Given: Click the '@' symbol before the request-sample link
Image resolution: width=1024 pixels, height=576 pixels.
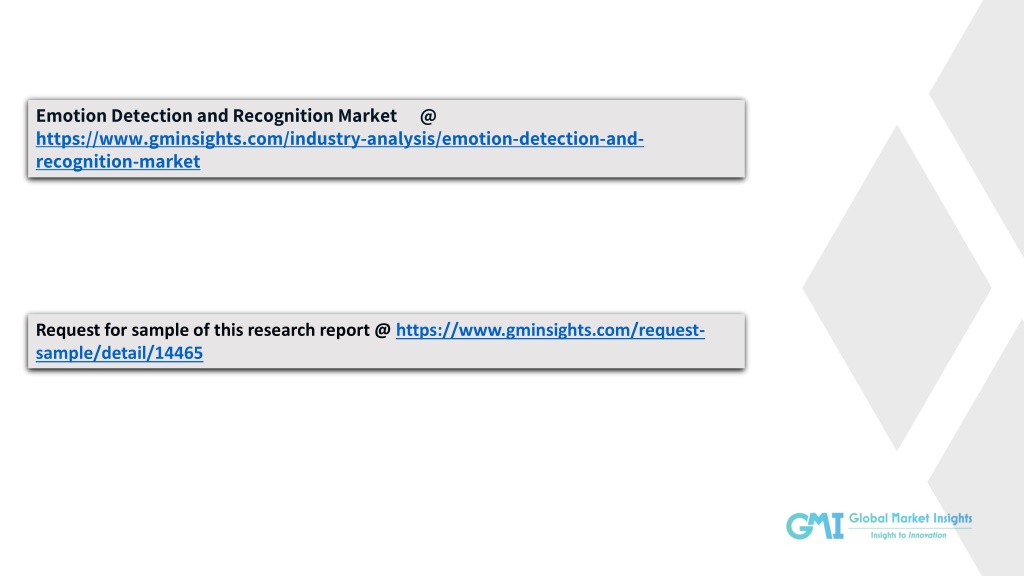Looking at the screenshot, I should point(383,330).
